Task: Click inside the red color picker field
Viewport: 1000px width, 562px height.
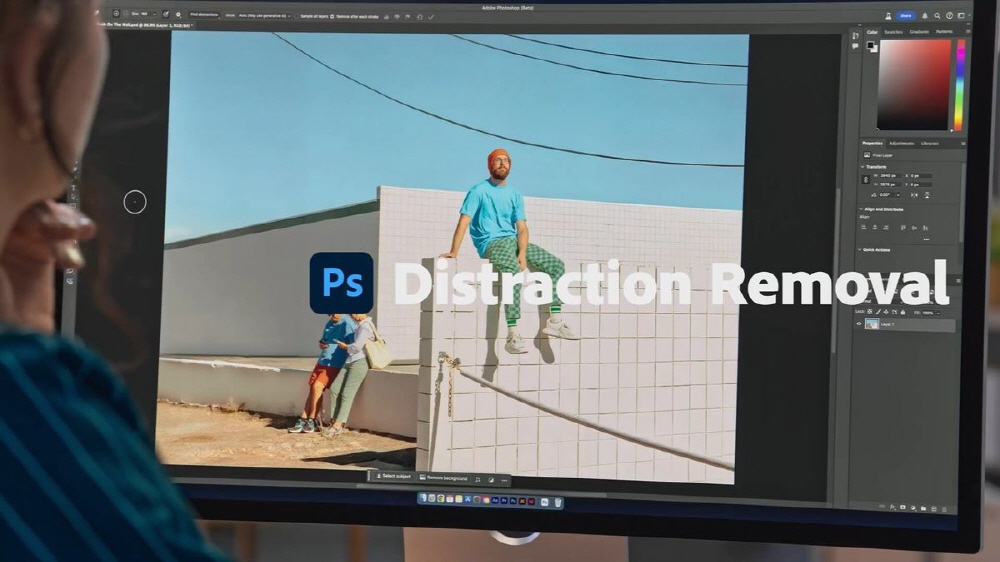Action: click(915, 85)
